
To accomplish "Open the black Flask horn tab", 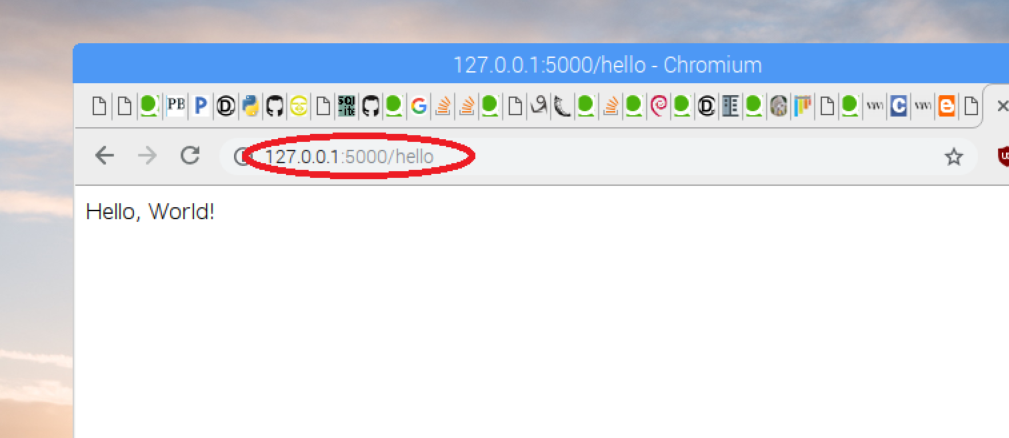I will point(562,105).
